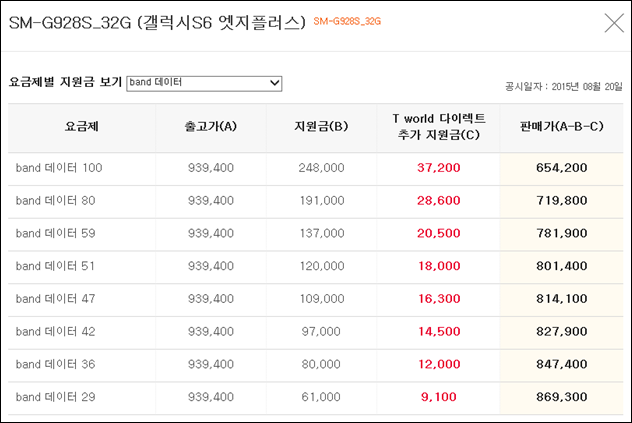Image resolution: width=632 pixels, height=423 pixels.
Task: Select the band 데이터 59 plan name
Action: 56,233
